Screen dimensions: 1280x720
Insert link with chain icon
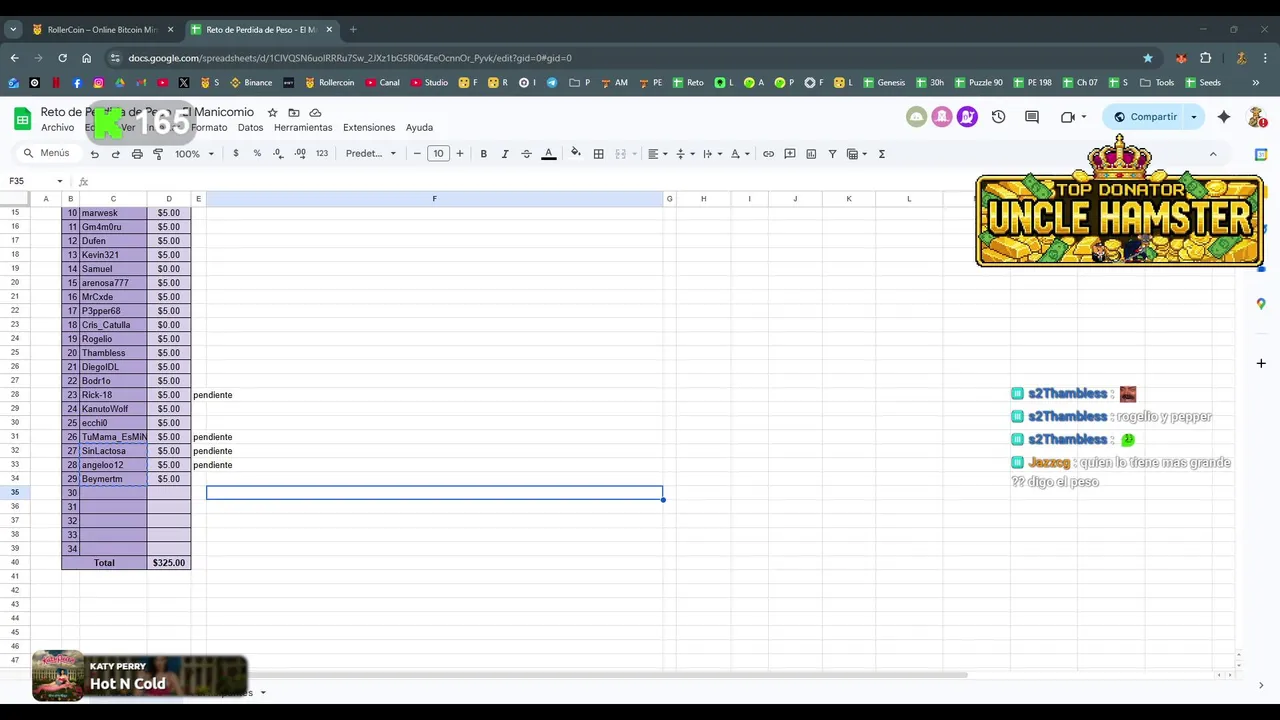[768, 154]
